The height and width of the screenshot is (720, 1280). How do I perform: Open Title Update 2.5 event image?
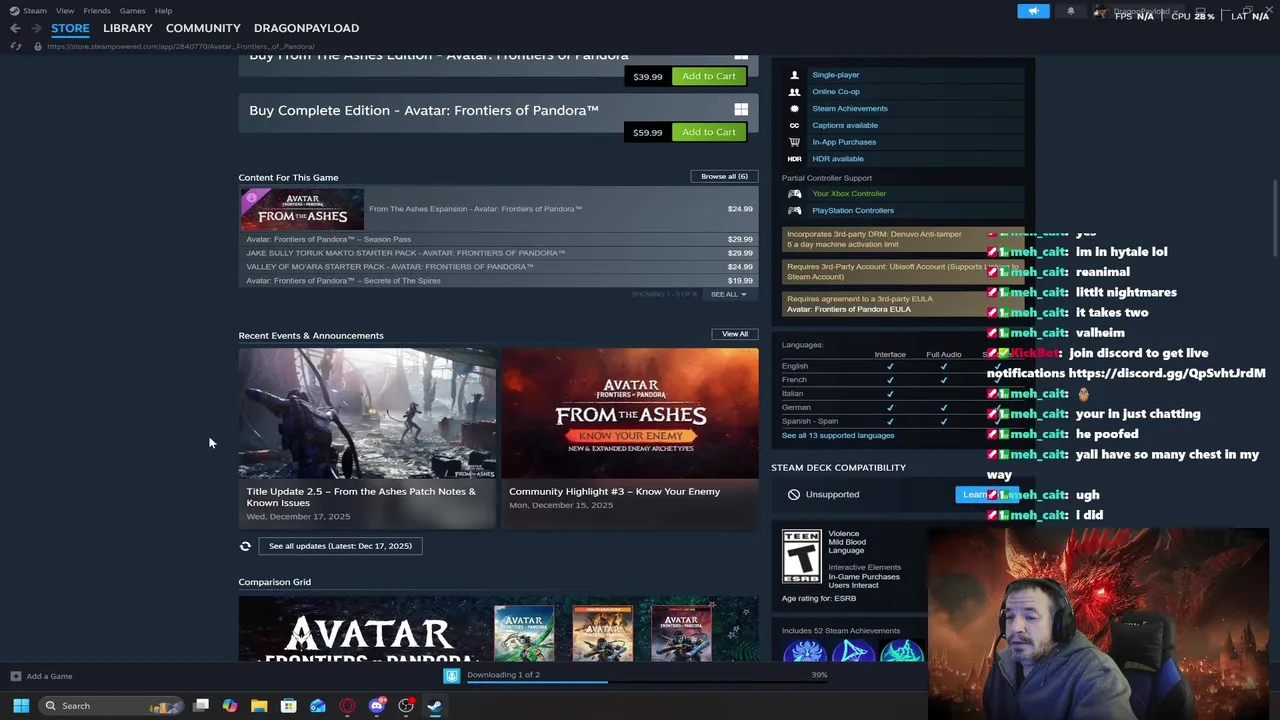click(367, 413)
